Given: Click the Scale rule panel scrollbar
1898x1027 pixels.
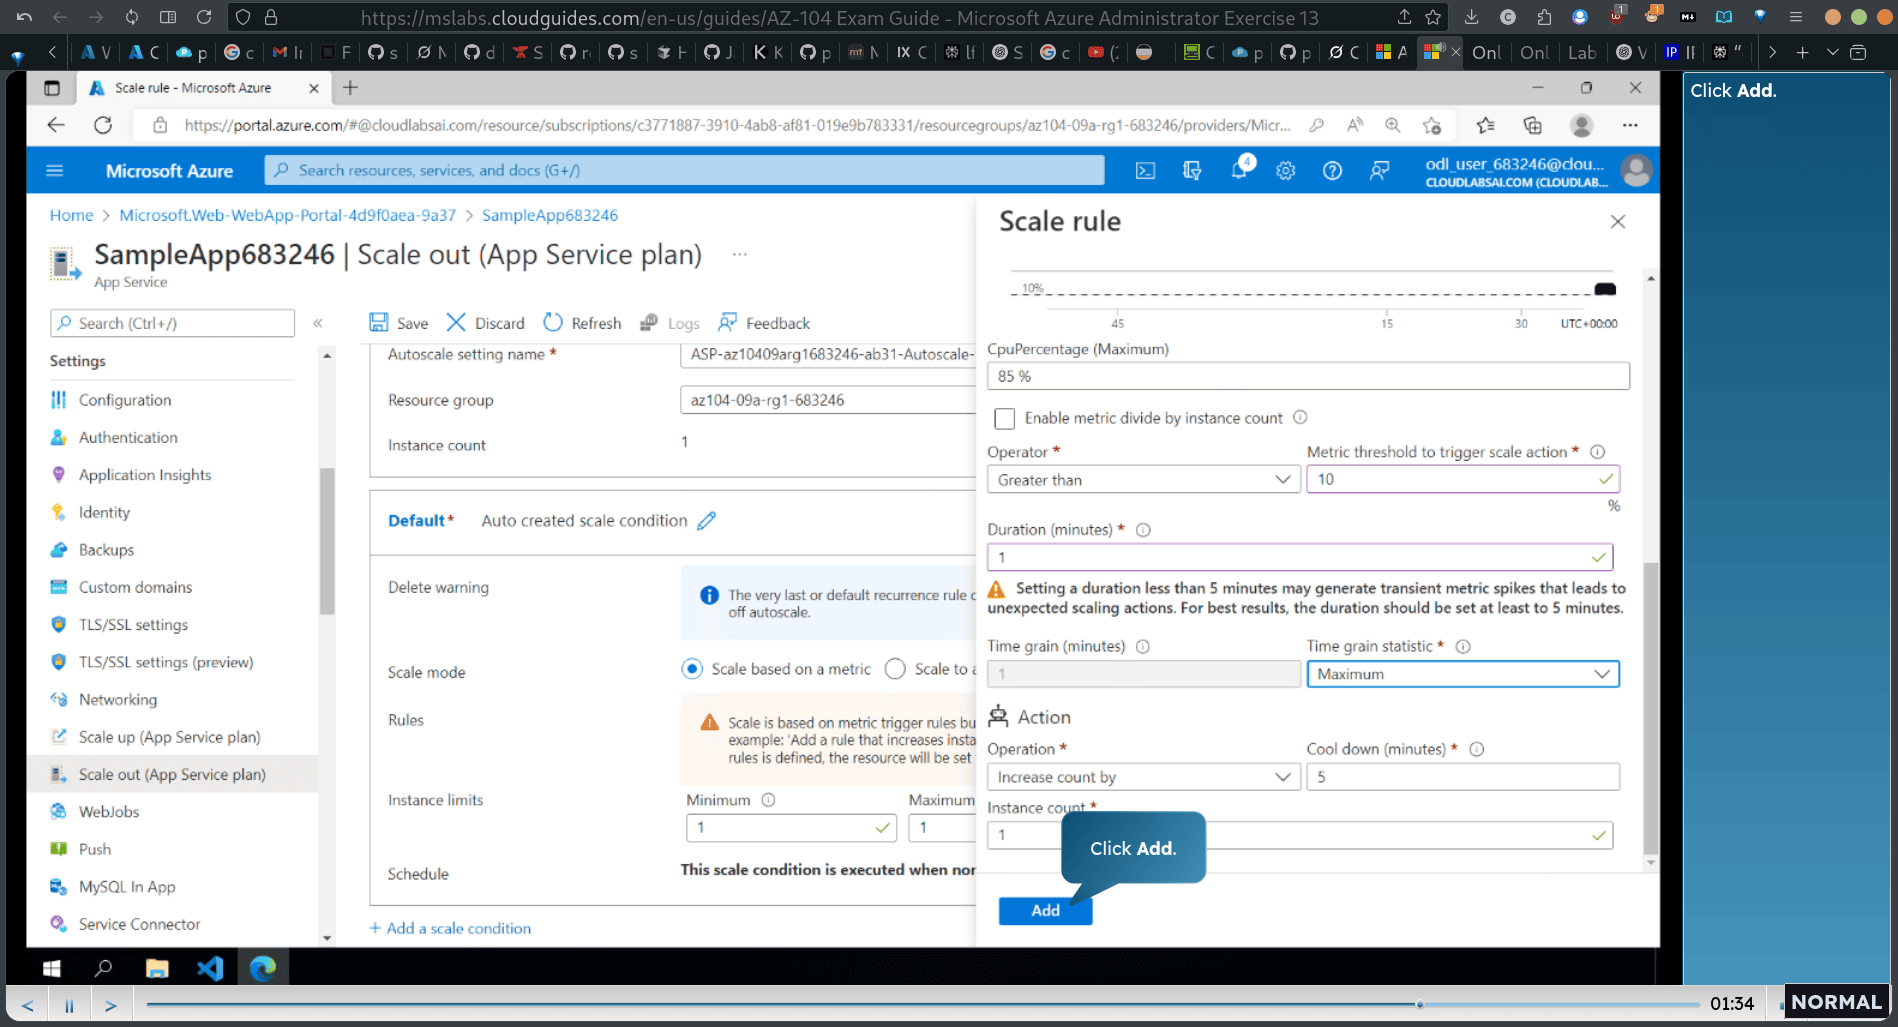Looking at the screenshot, I should [x=1650, y=710].
